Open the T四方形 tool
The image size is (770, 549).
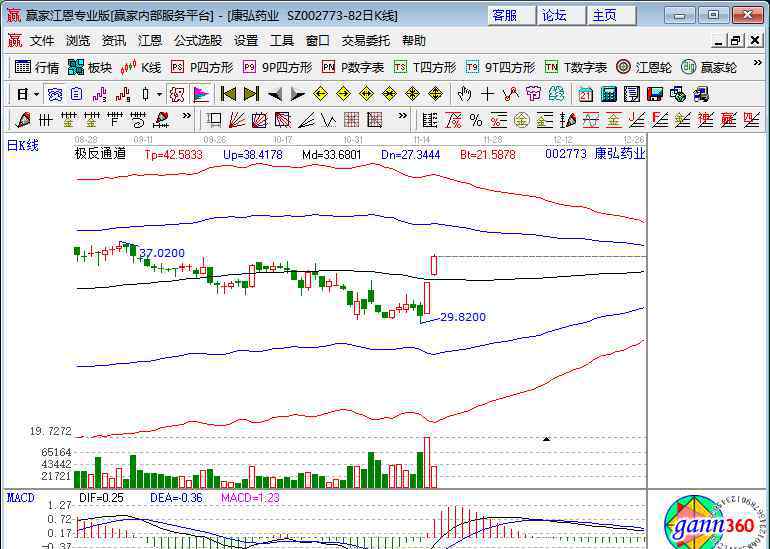pos(425,67)
